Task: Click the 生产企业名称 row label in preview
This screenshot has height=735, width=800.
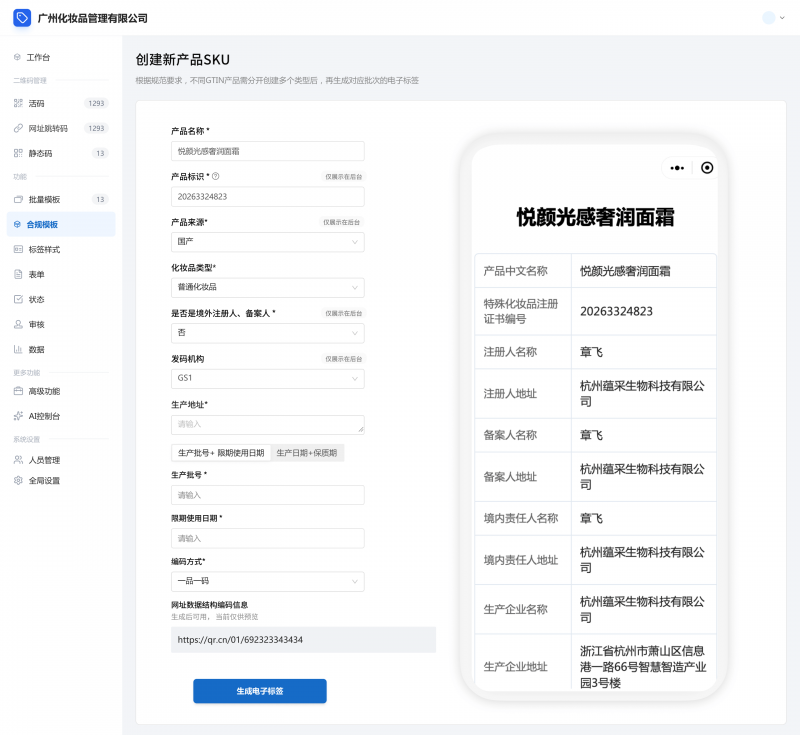Action: [x=515, y=610]
